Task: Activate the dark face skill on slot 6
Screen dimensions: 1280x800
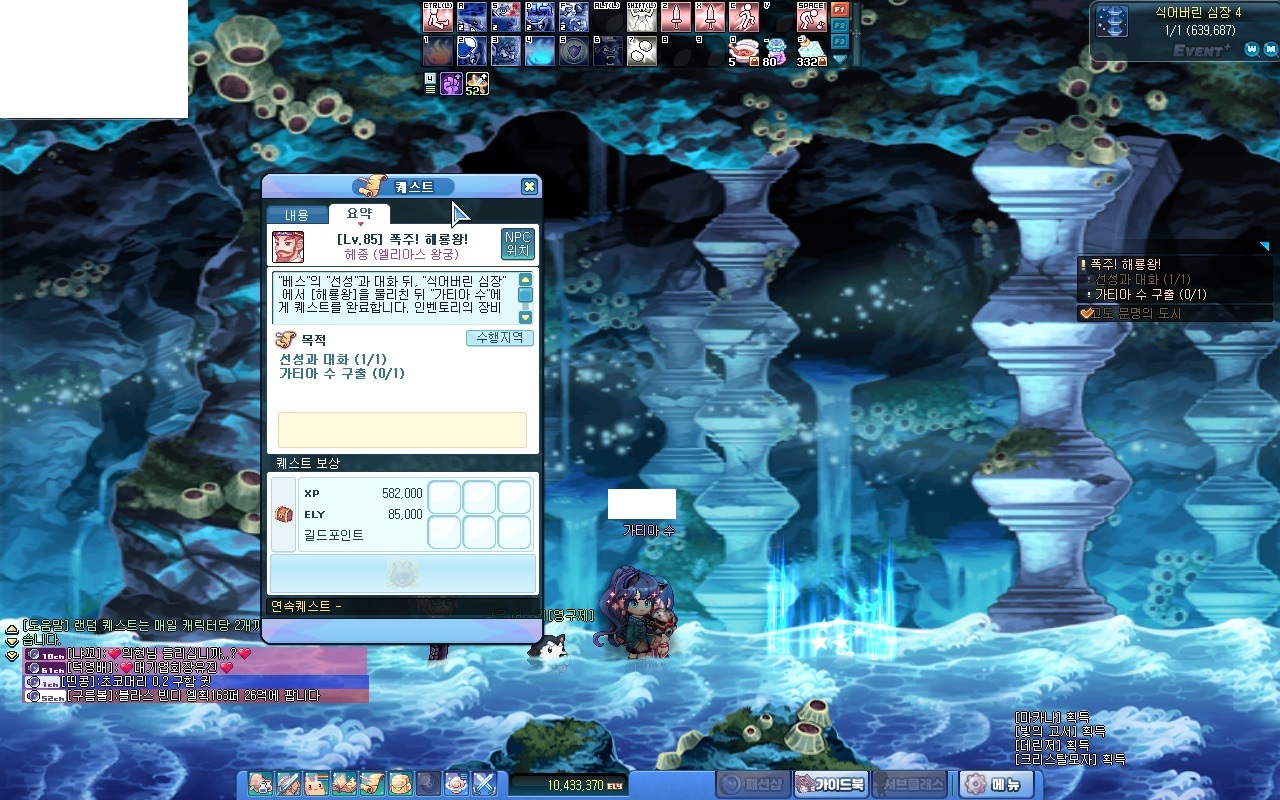Action: click(x=608, y=51)
